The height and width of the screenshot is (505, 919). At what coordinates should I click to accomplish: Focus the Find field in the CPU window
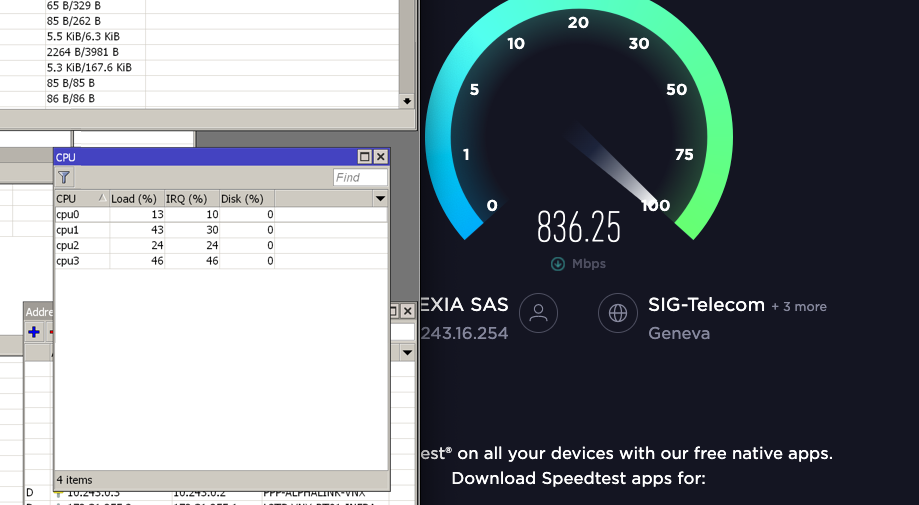(x=360, y=177)
